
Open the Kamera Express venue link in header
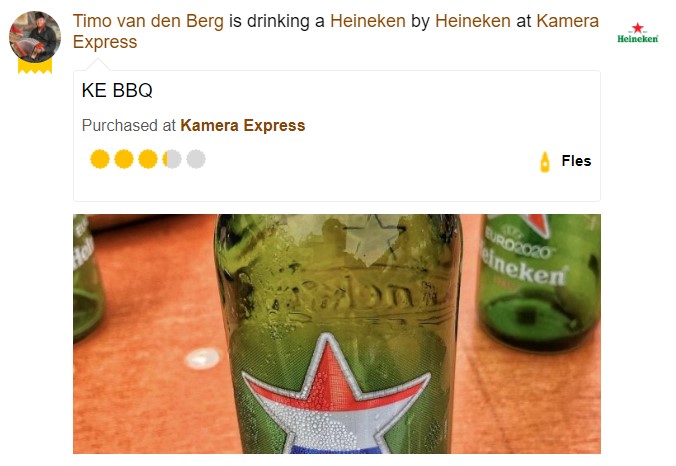point(336,31)
